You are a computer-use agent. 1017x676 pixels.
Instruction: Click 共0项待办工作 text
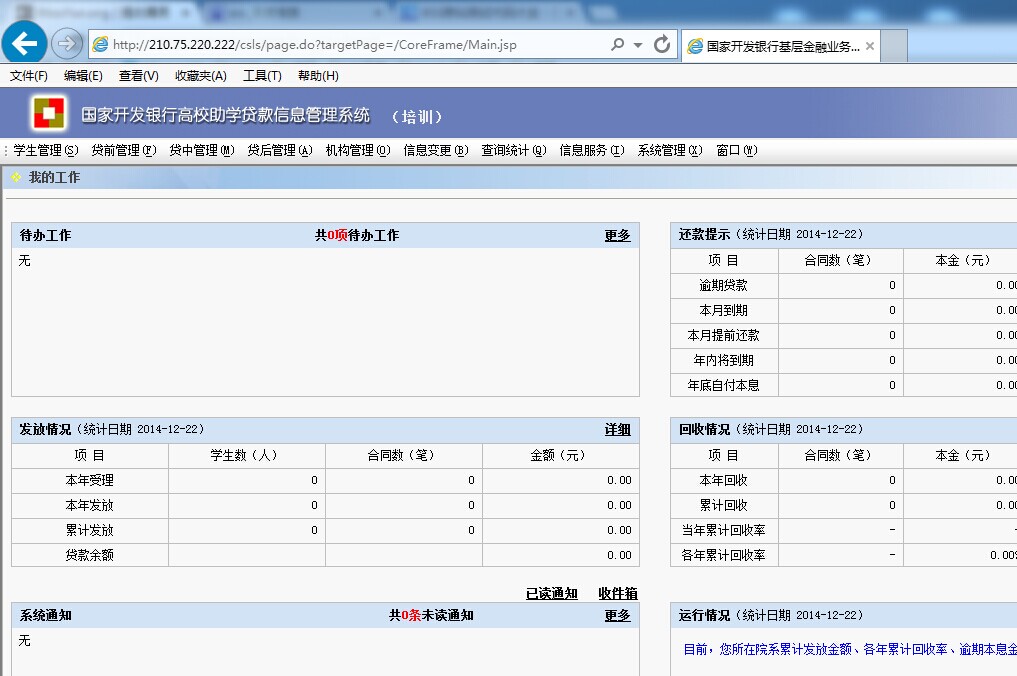357,235
